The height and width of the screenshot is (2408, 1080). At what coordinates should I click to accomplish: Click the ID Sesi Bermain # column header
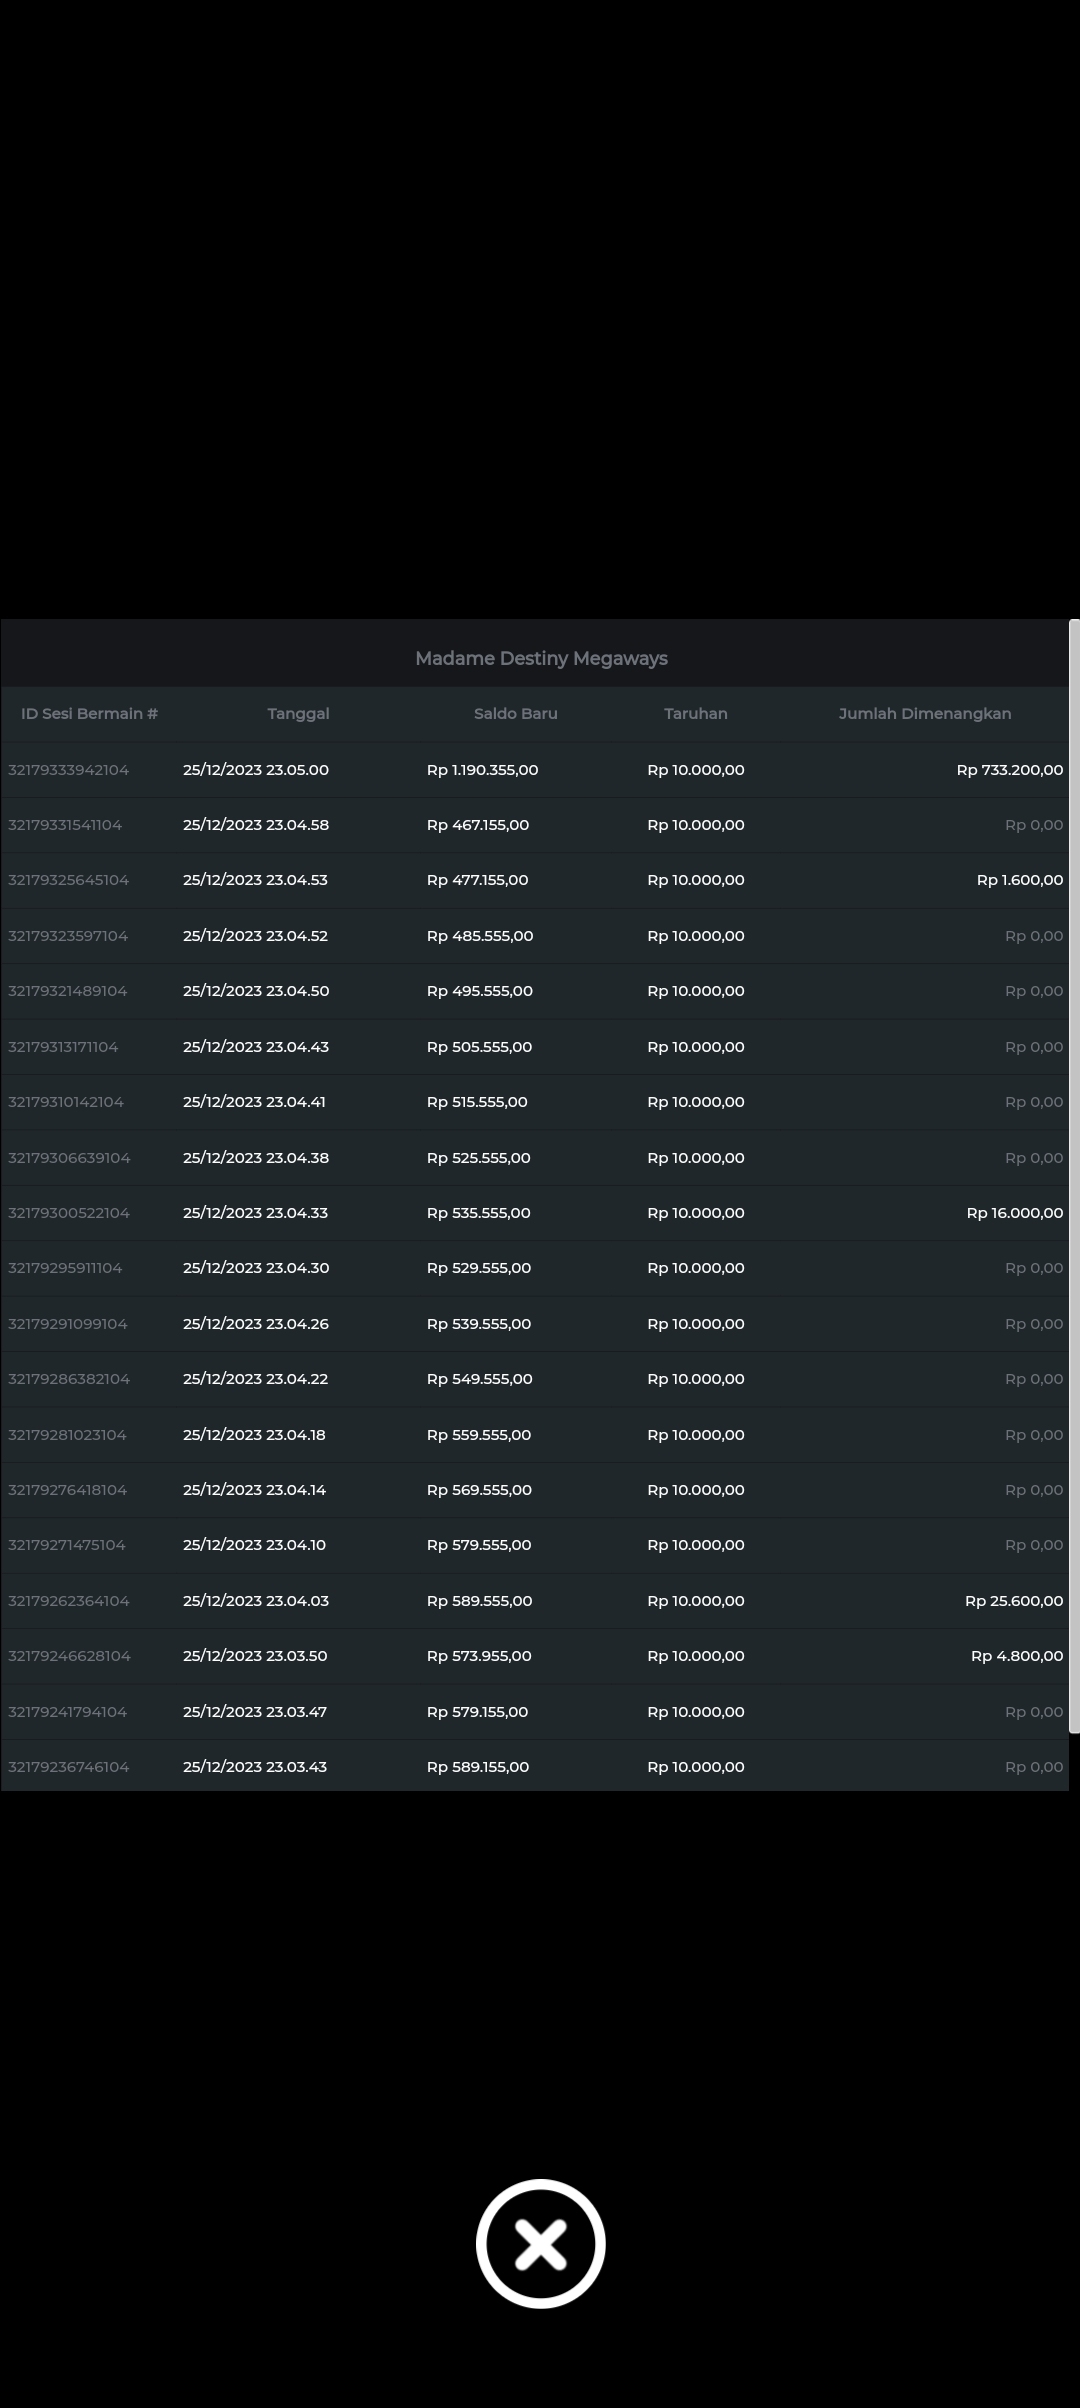pos(89,714)
